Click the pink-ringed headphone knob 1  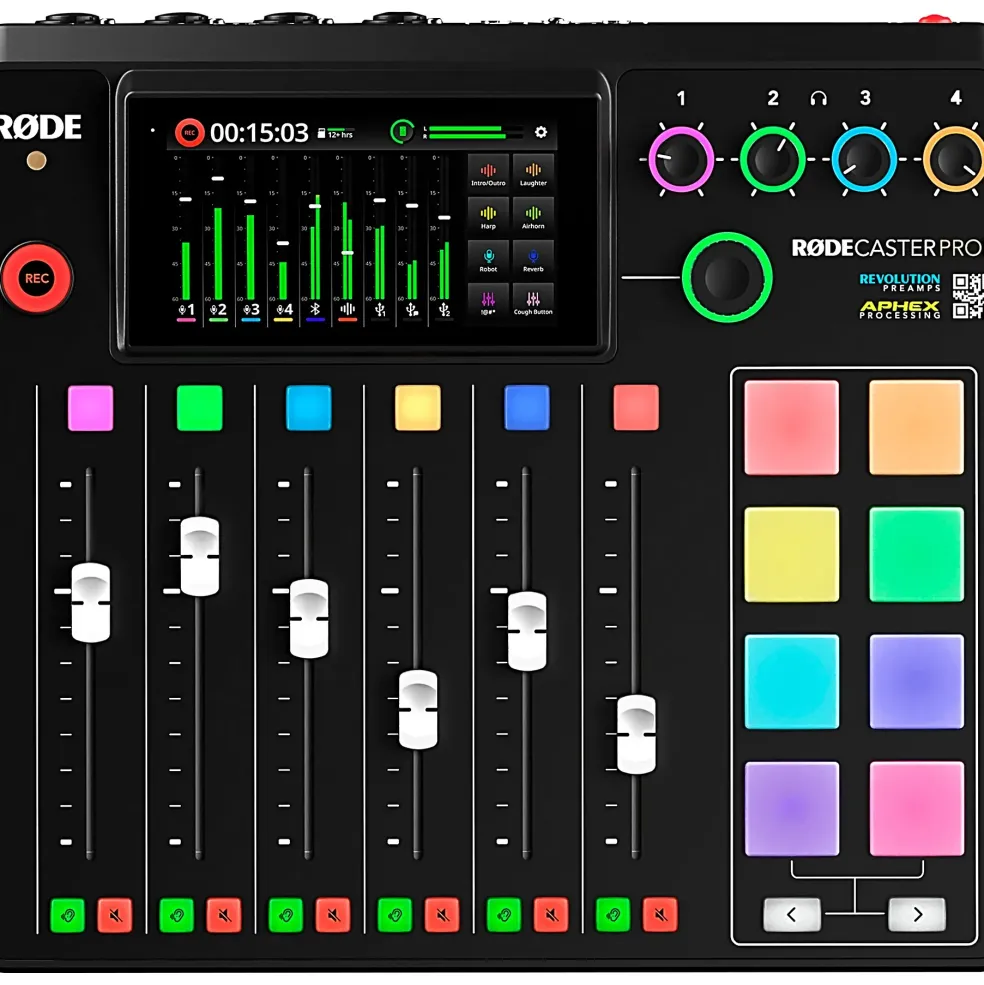681,160
